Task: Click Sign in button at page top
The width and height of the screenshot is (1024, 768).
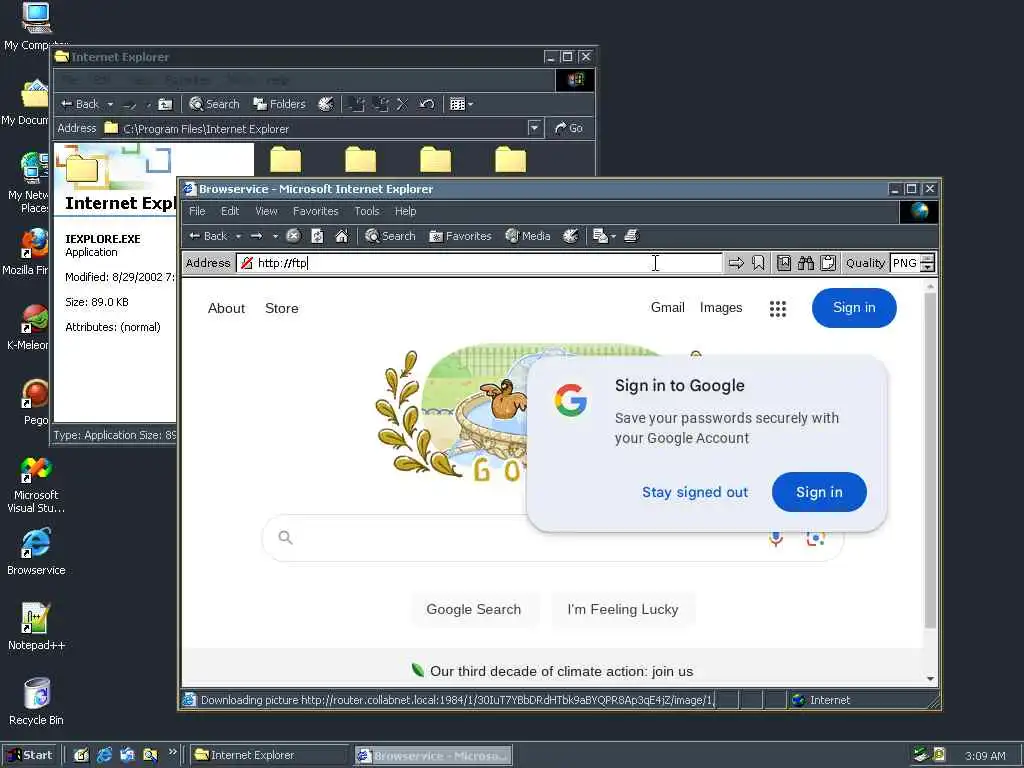Action: click(854, 308)
